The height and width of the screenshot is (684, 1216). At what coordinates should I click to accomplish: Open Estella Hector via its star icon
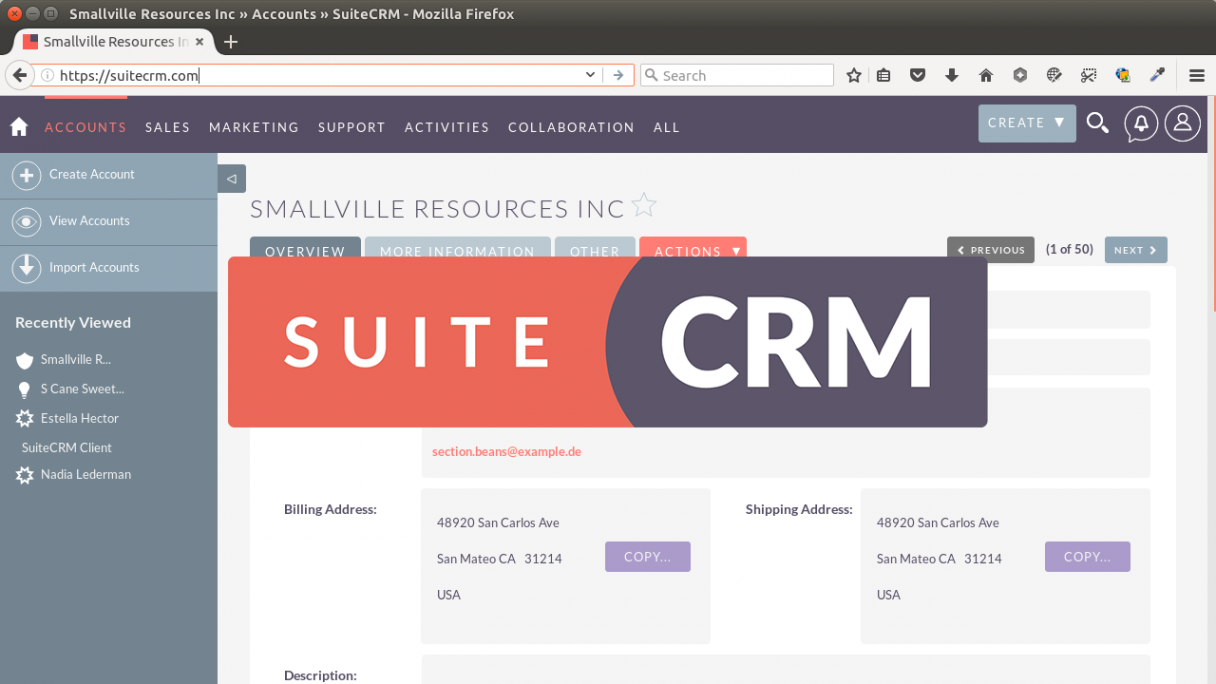point(27,418)
